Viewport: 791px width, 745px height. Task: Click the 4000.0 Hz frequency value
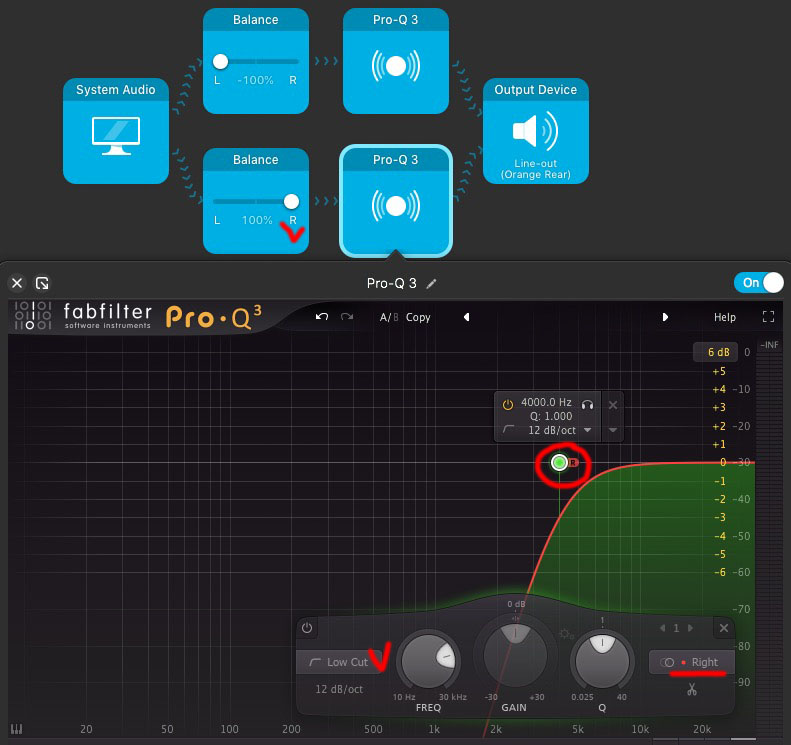(x=546, y=402)
